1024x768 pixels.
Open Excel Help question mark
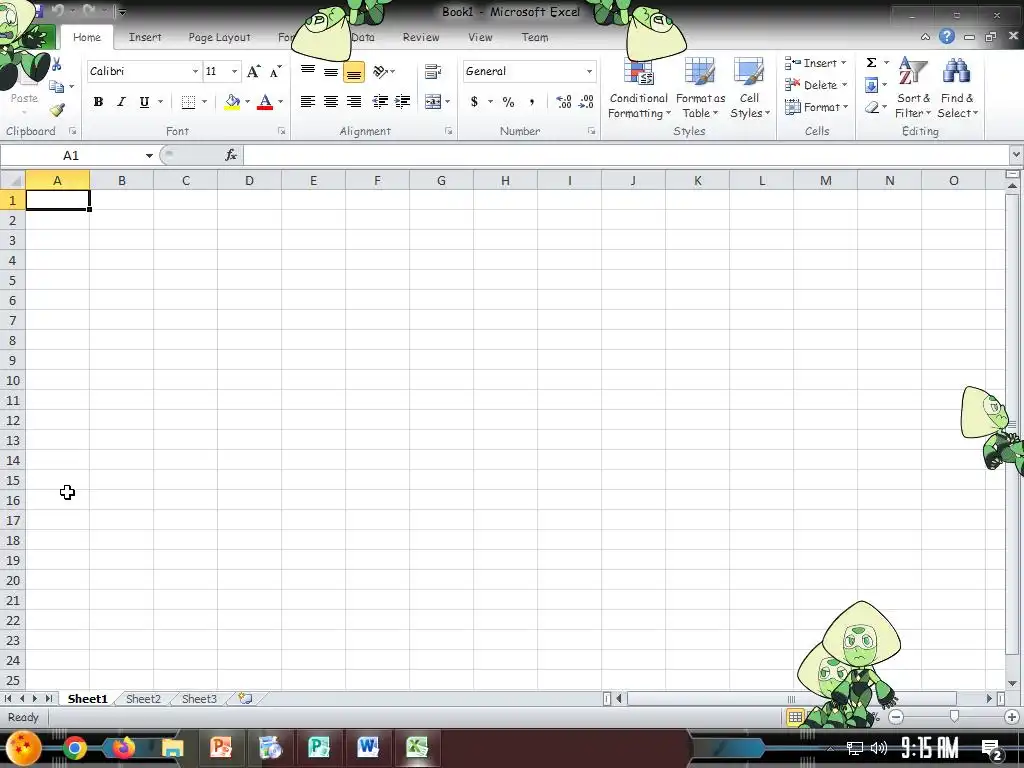pyautogui.click(x=946, y=37)
